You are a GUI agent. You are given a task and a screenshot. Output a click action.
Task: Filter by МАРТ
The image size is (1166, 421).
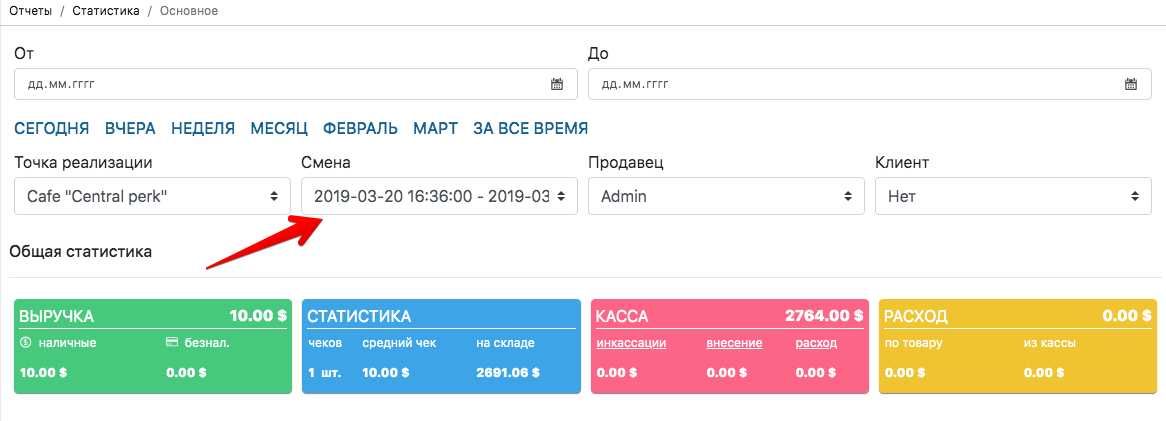point(435,128)
